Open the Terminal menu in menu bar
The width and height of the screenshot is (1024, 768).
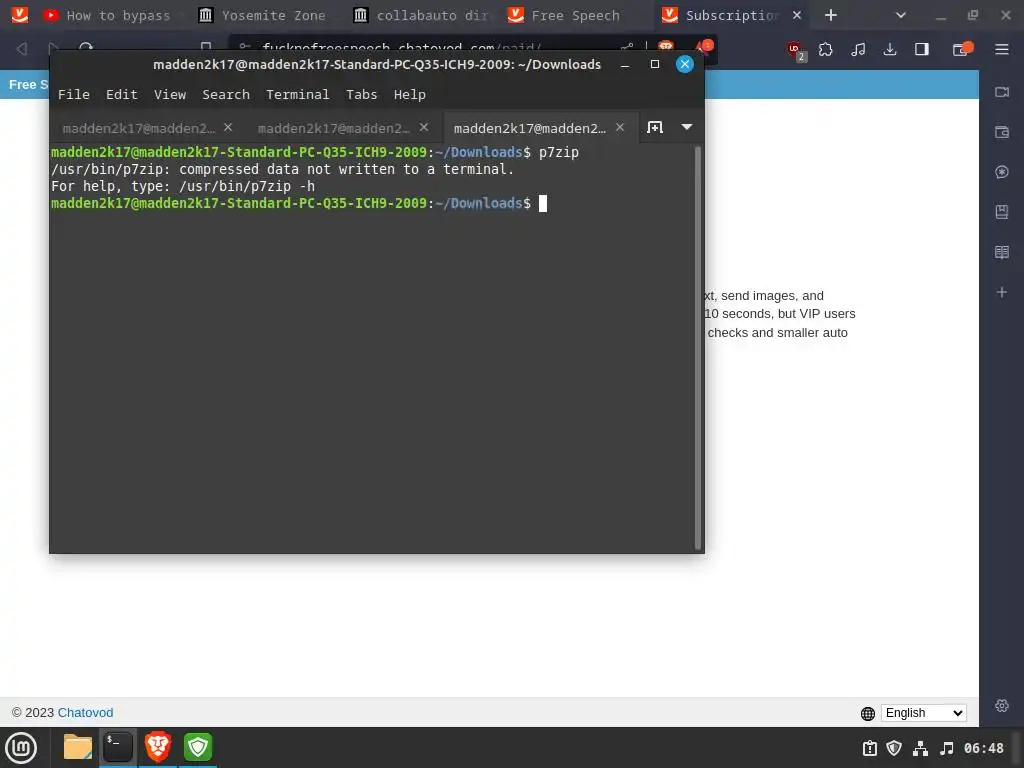pyautogui.click(x=298, y=95)
